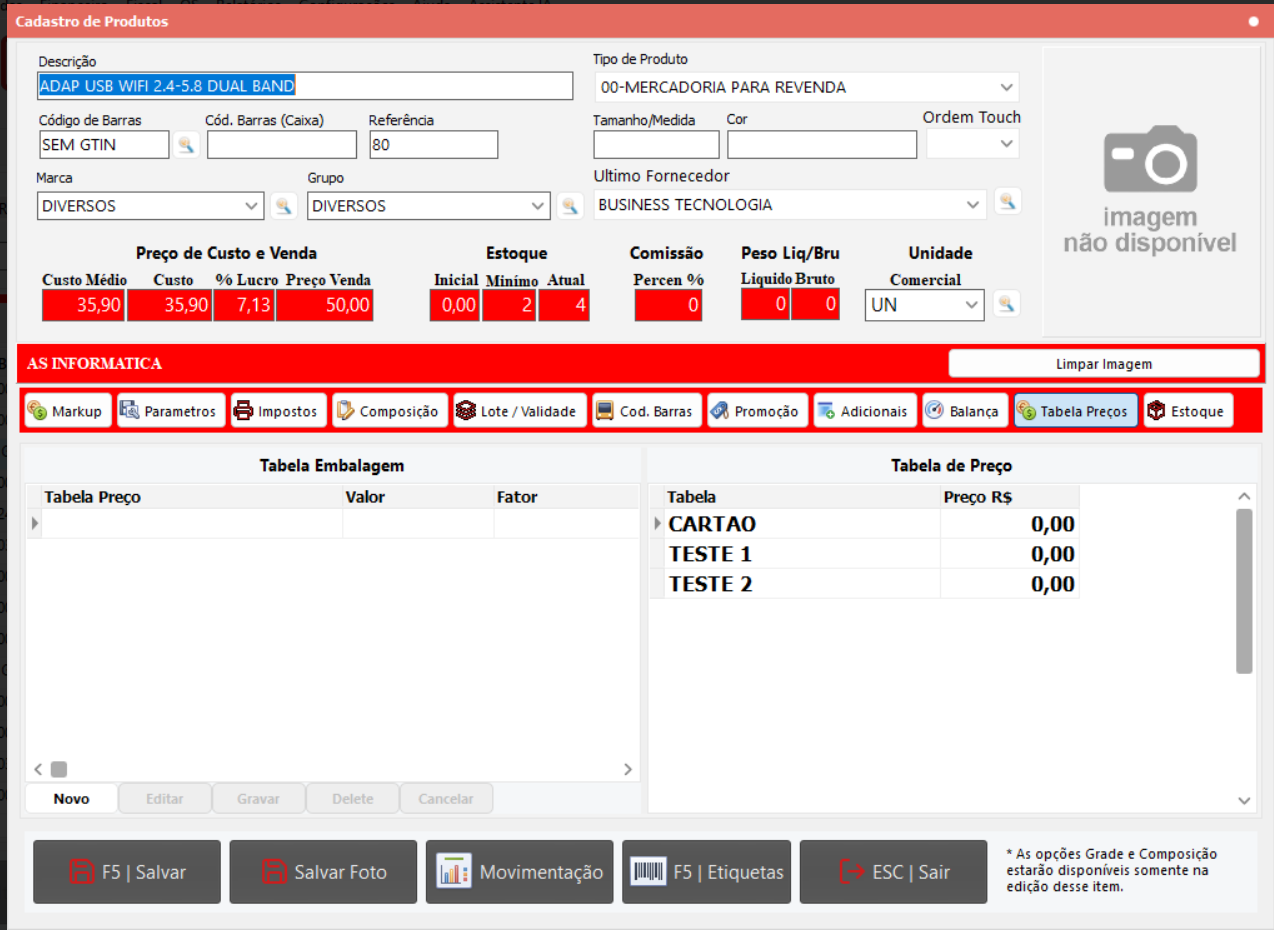Screen dimensions: 1274x930
Task: Click the product image placeholder
Action: point(1151,191)
